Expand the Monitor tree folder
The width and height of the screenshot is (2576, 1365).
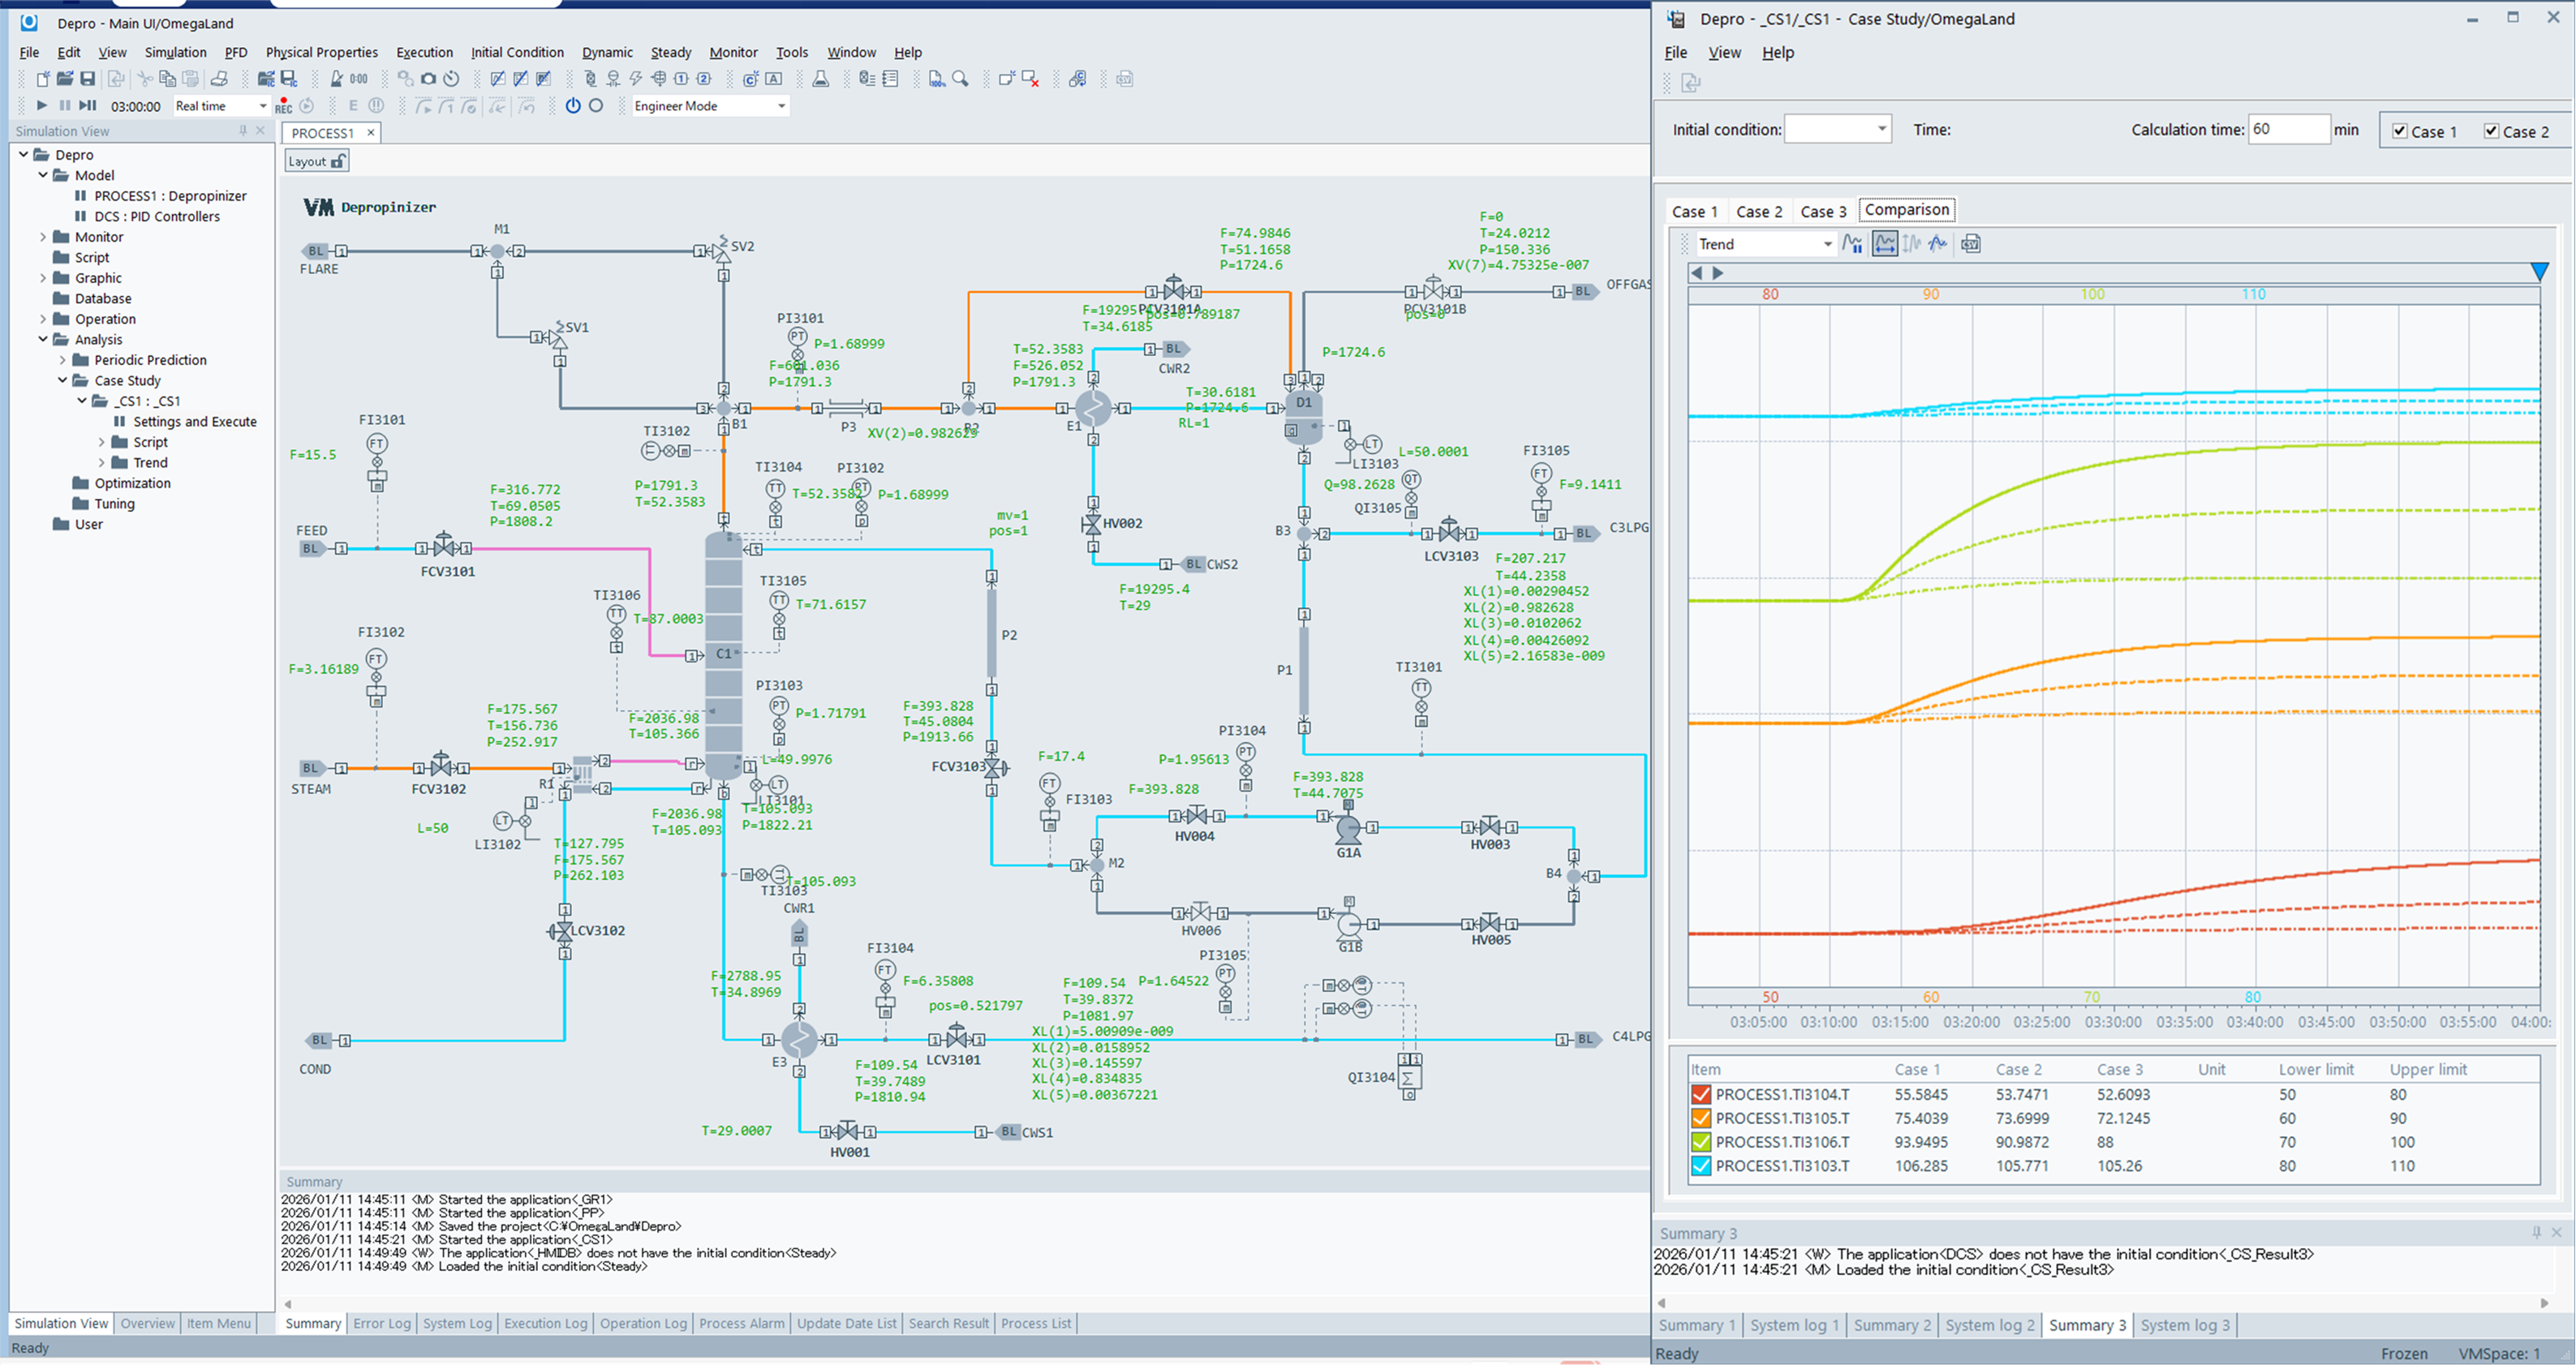43,237
